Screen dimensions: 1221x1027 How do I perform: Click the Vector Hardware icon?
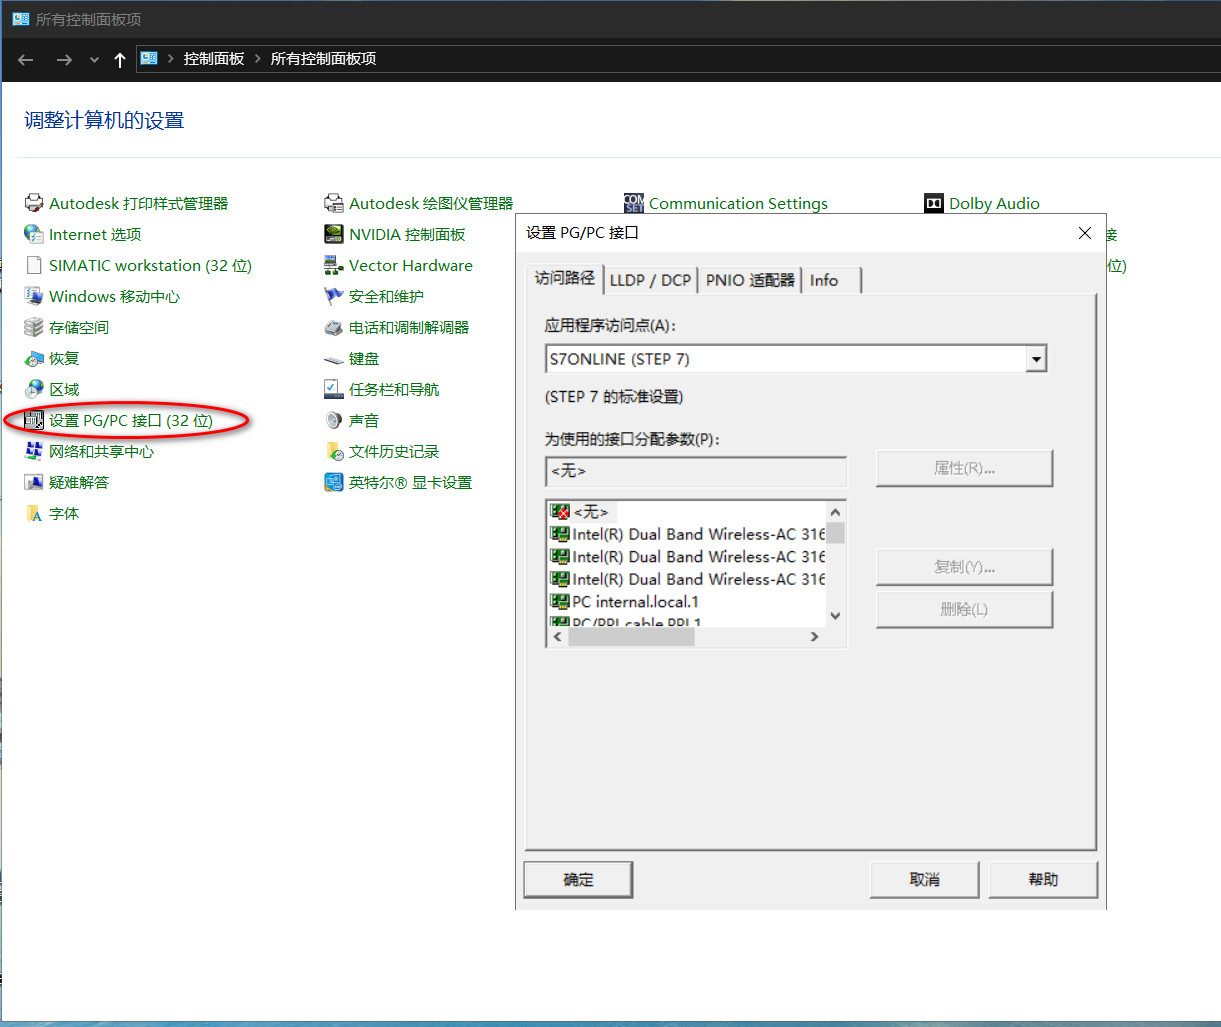click(334, 265)
